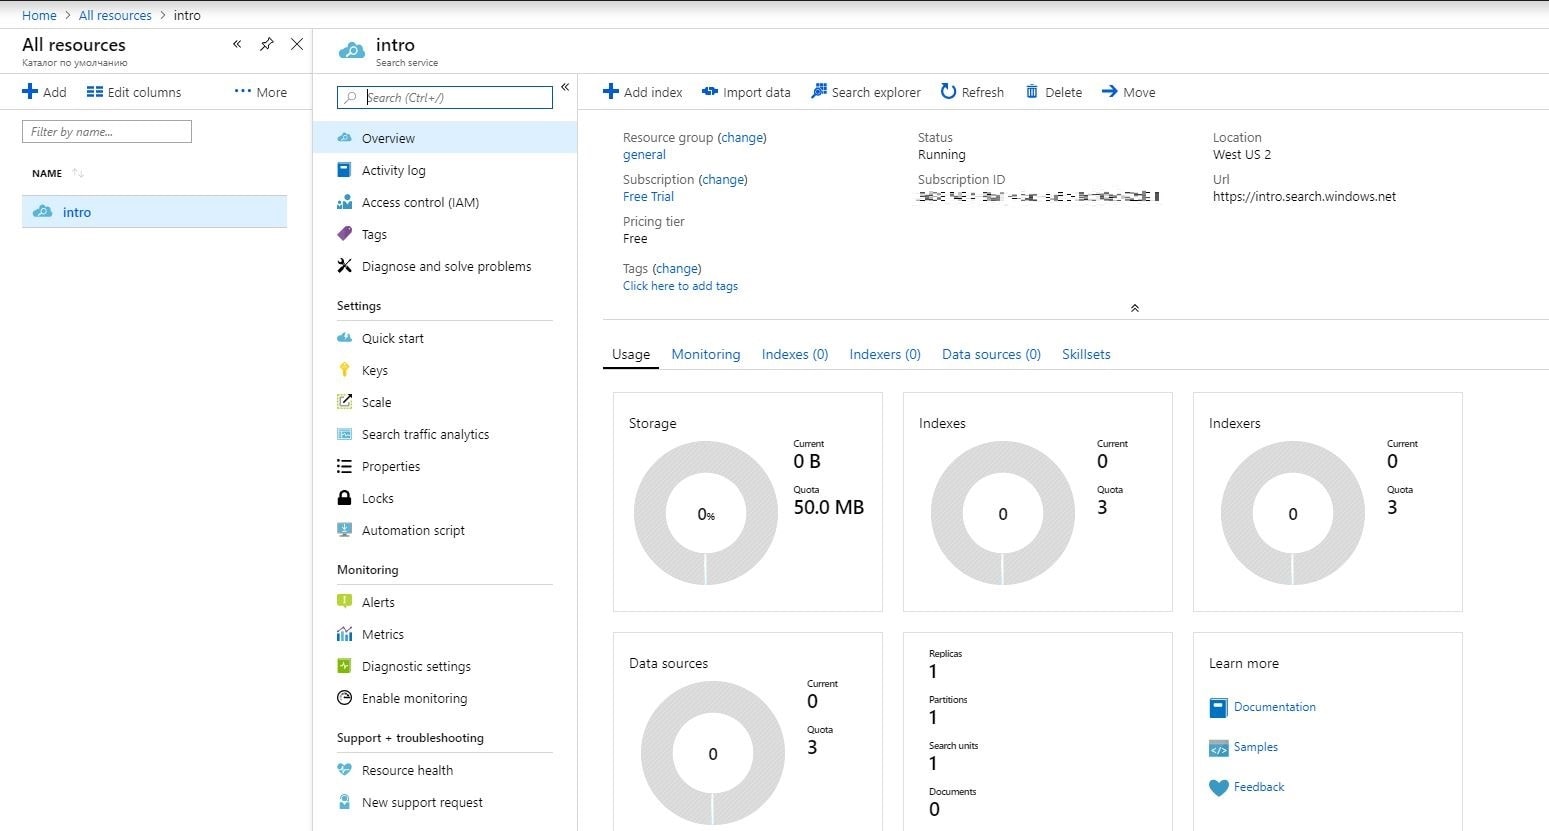Open the Data sources (0) tab
Viewport: 1549px width, 831px height.
(x=991, y=354)
